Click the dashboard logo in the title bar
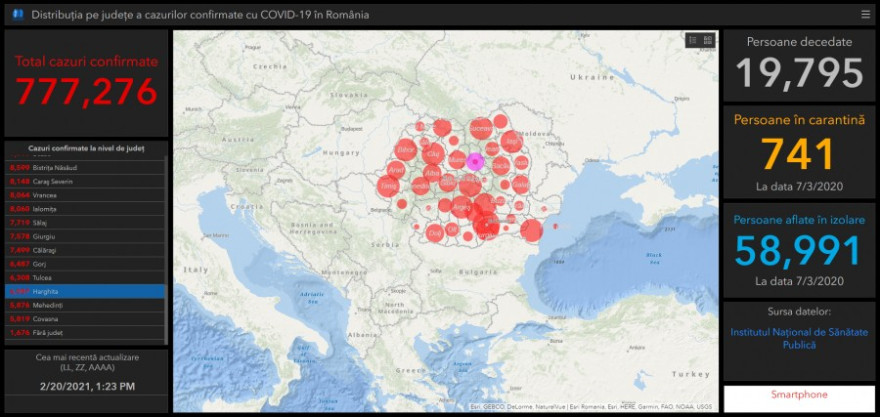The width and height of the screenshot is (880, 417). 17,15
